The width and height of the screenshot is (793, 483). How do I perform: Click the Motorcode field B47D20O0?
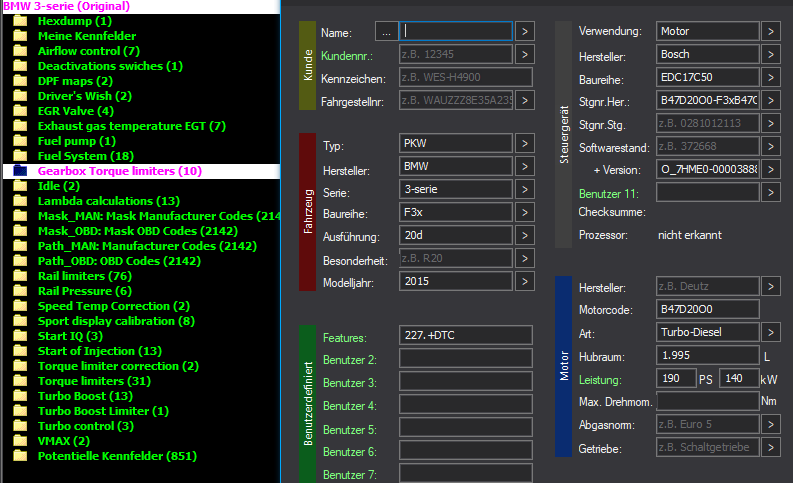click(708, 310)
